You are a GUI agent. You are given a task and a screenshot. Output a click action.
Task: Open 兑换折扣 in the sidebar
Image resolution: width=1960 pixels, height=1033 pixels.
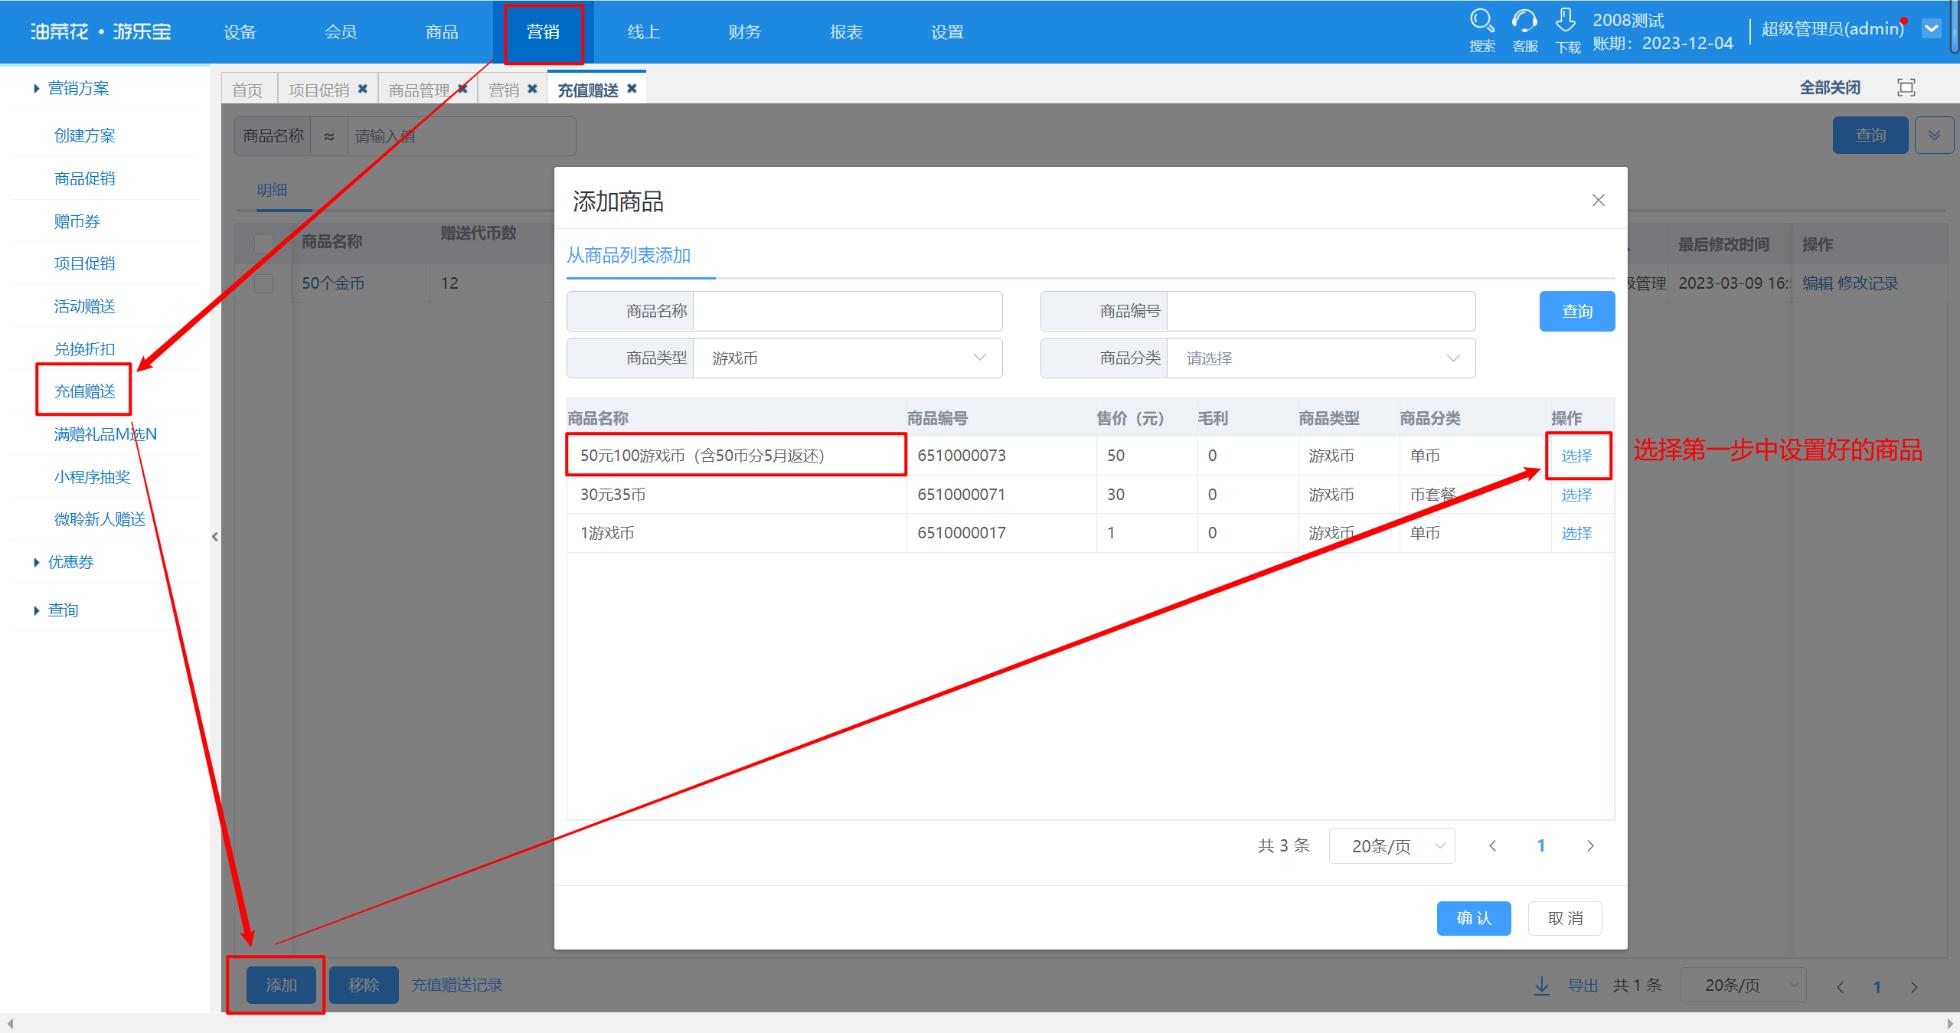point(85,349)
